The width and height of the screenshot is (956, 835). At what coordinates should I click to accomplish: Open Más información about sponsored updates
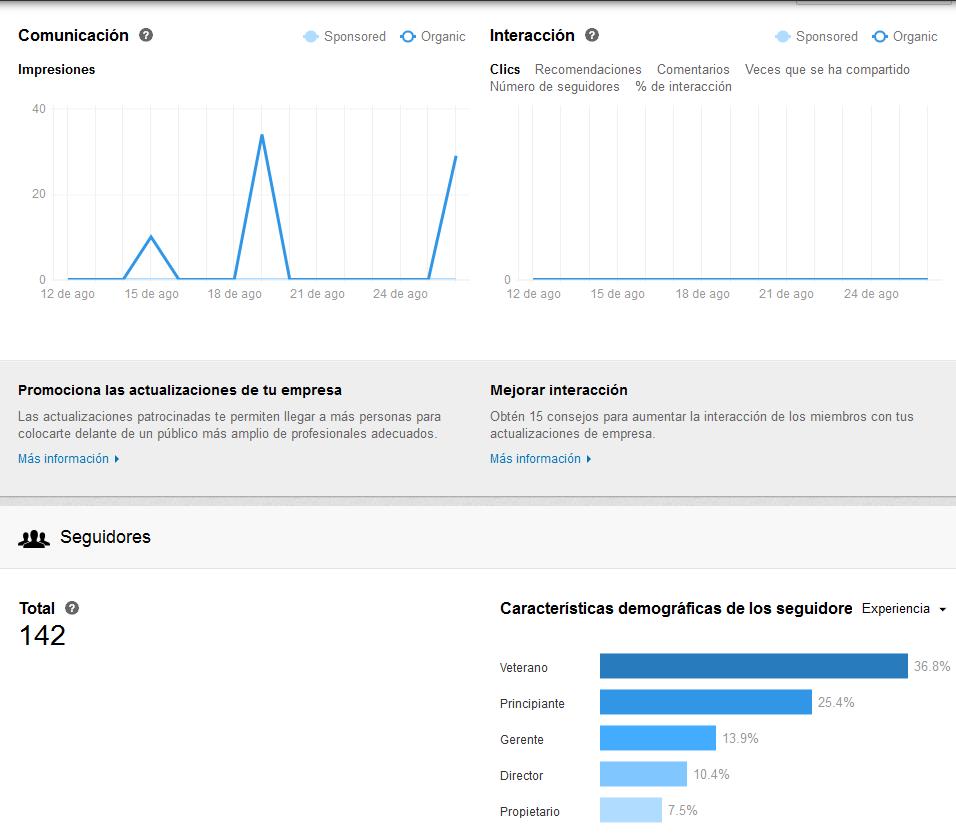63,458
